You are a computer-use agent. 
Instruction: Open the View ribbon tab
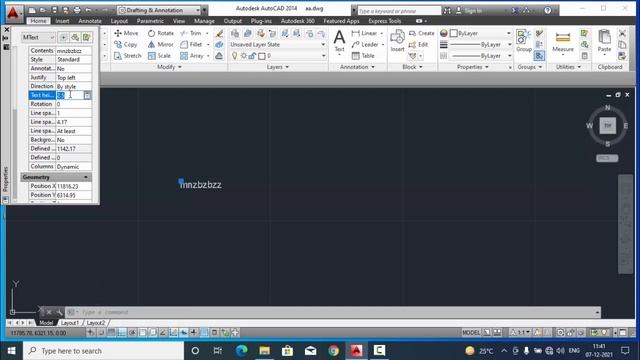click(x=179, y=21)
